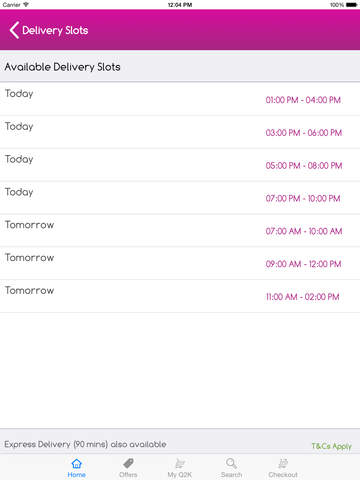
Task: Open the T&Cs Apply link
Action: 331,446
